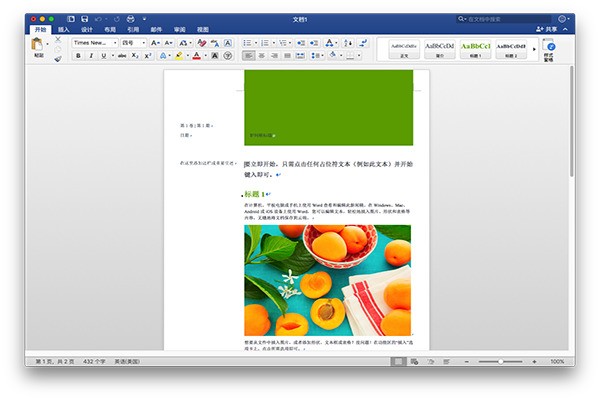This screenshot has width=600, height=400.
Task: Open the Styles Pane (样式窗格)
Action: click(551, 50)
